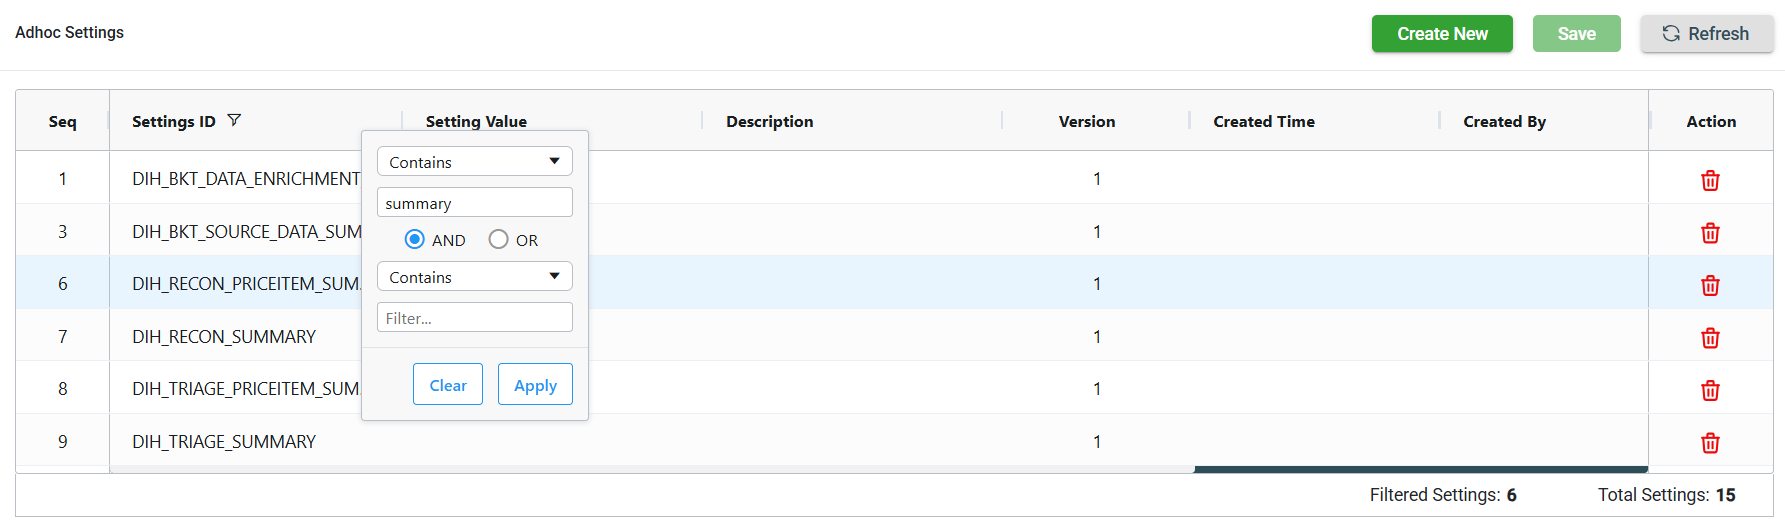Delete the DIH_BKT_SOURCE_DATA row via trash icon
Viewport: 1785px width, 532px height.
click(1710, 233)
